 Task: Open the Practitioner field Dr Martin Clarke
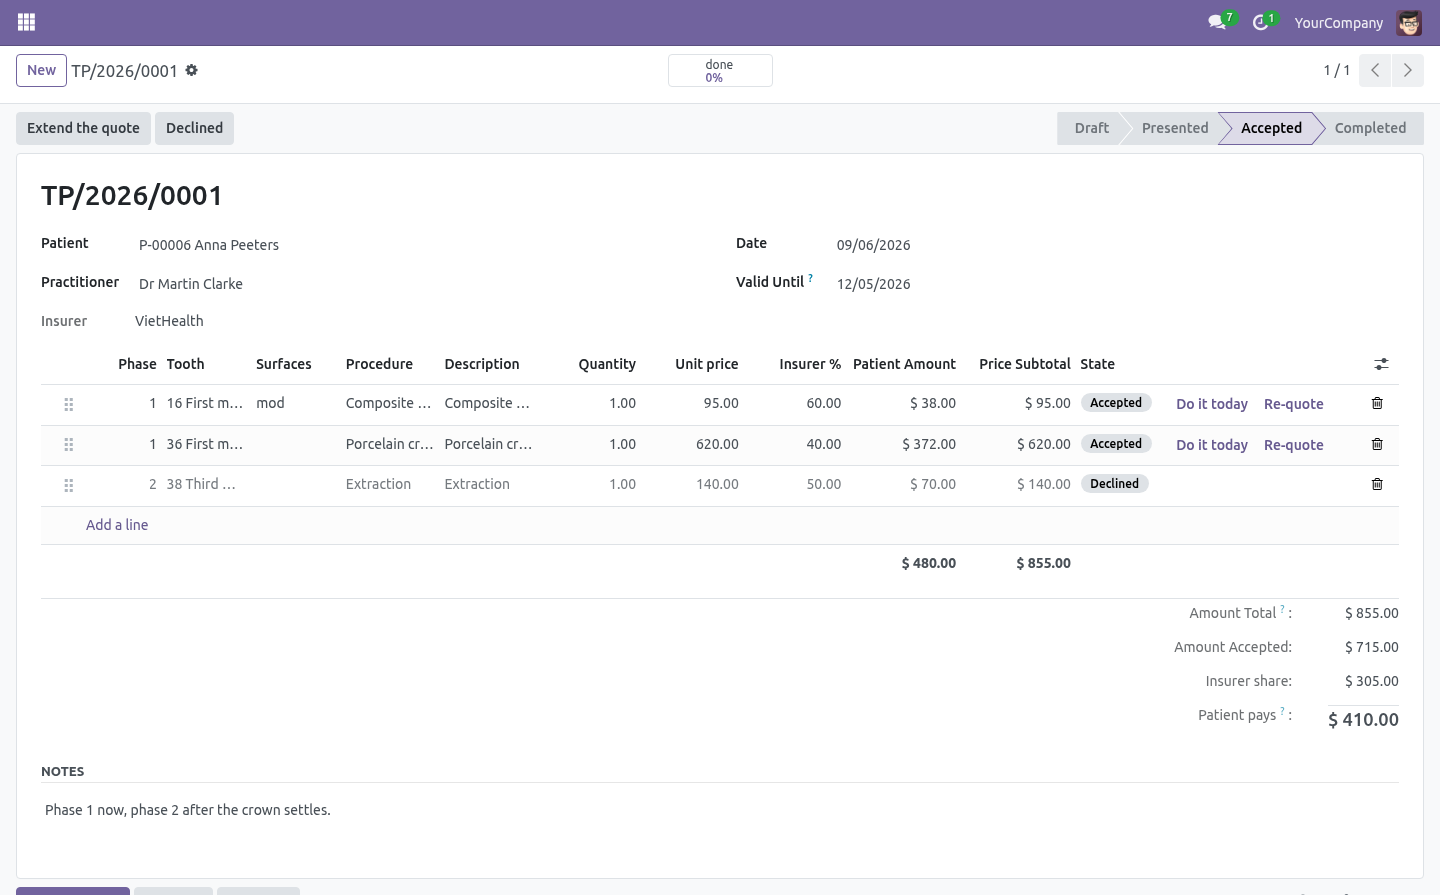[191, 284]
